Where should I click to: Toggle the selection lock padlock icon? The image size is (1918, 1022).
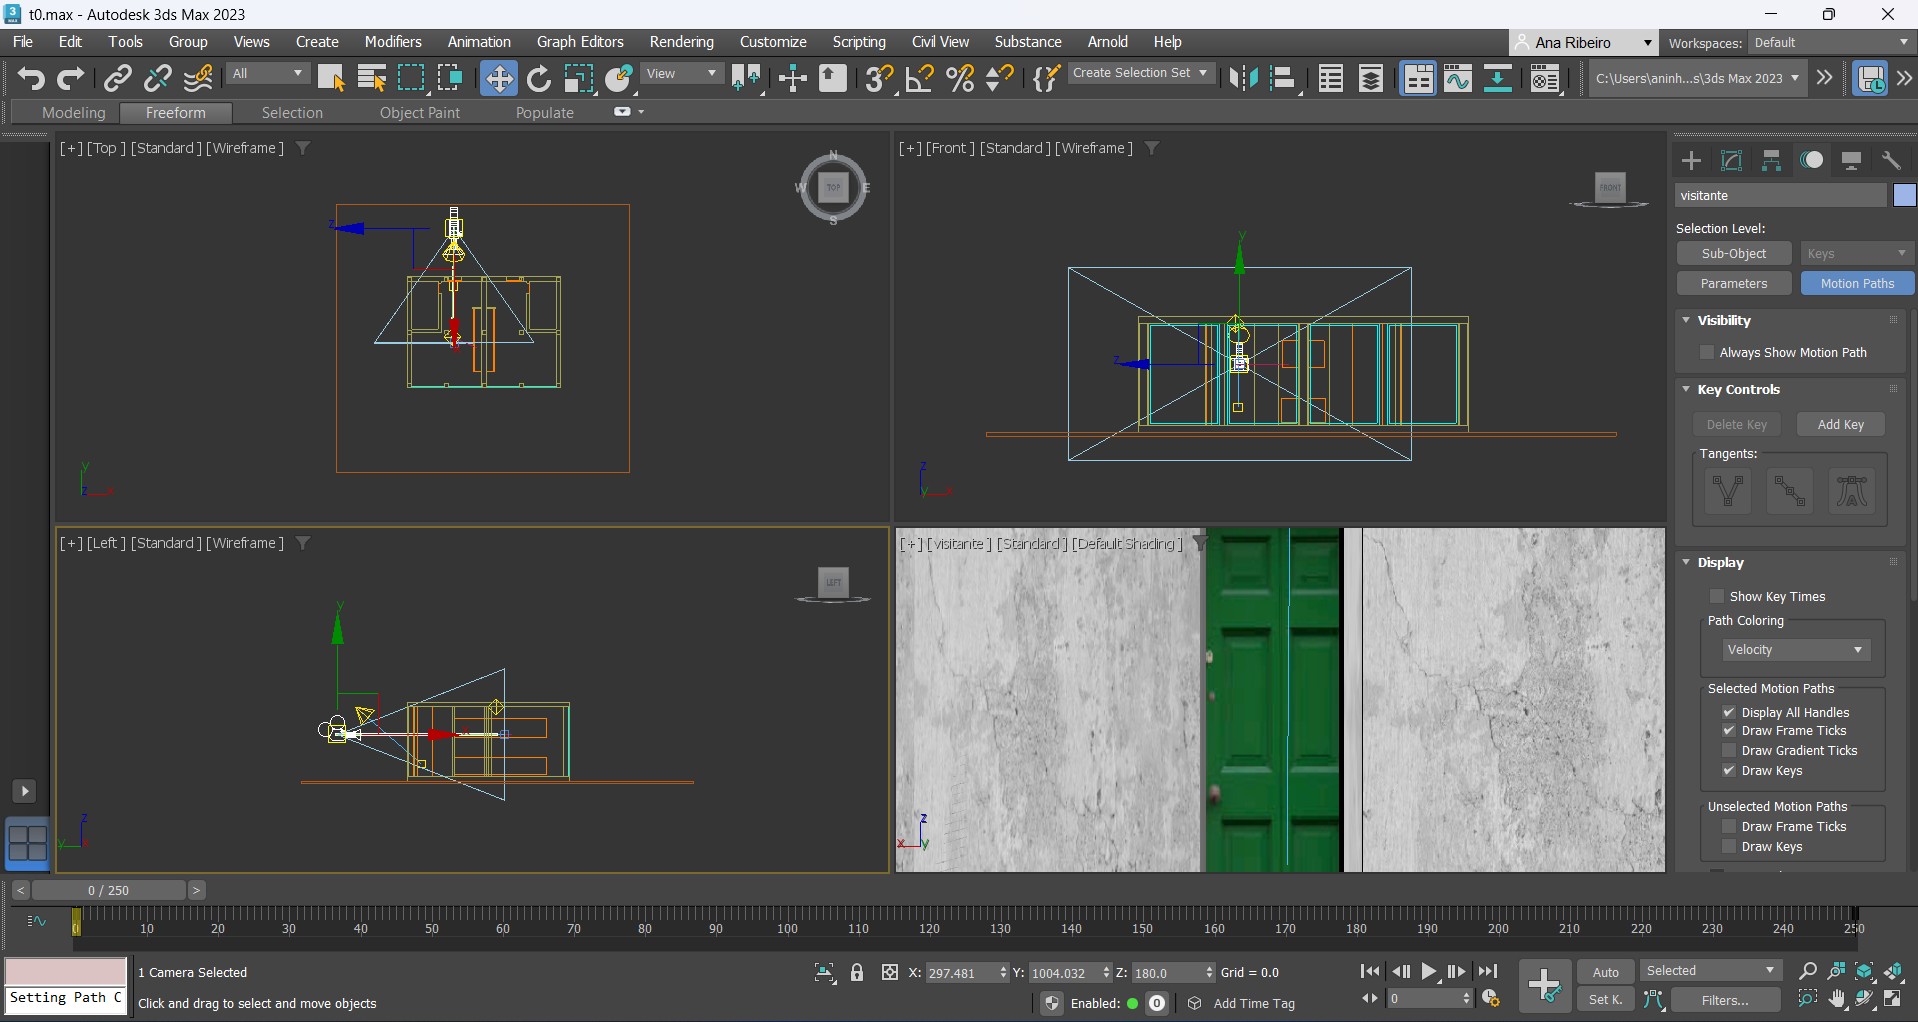pos(857,973)
